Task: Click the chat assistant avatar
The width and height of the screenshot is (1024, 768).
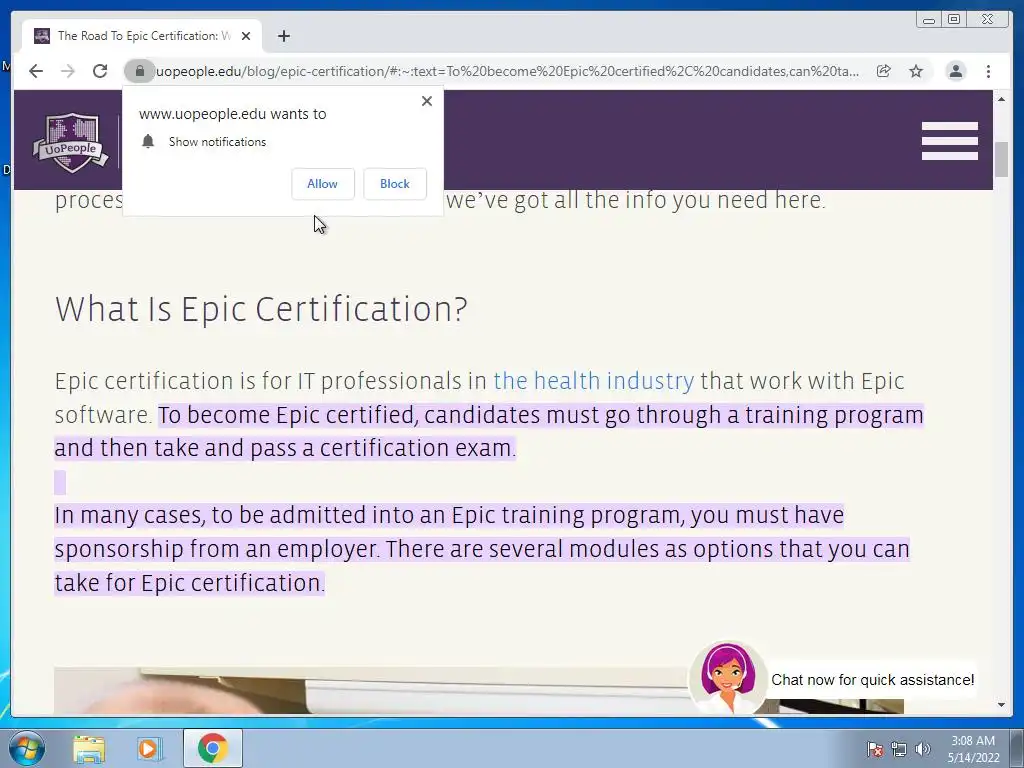Action: [x=728, y=679]
